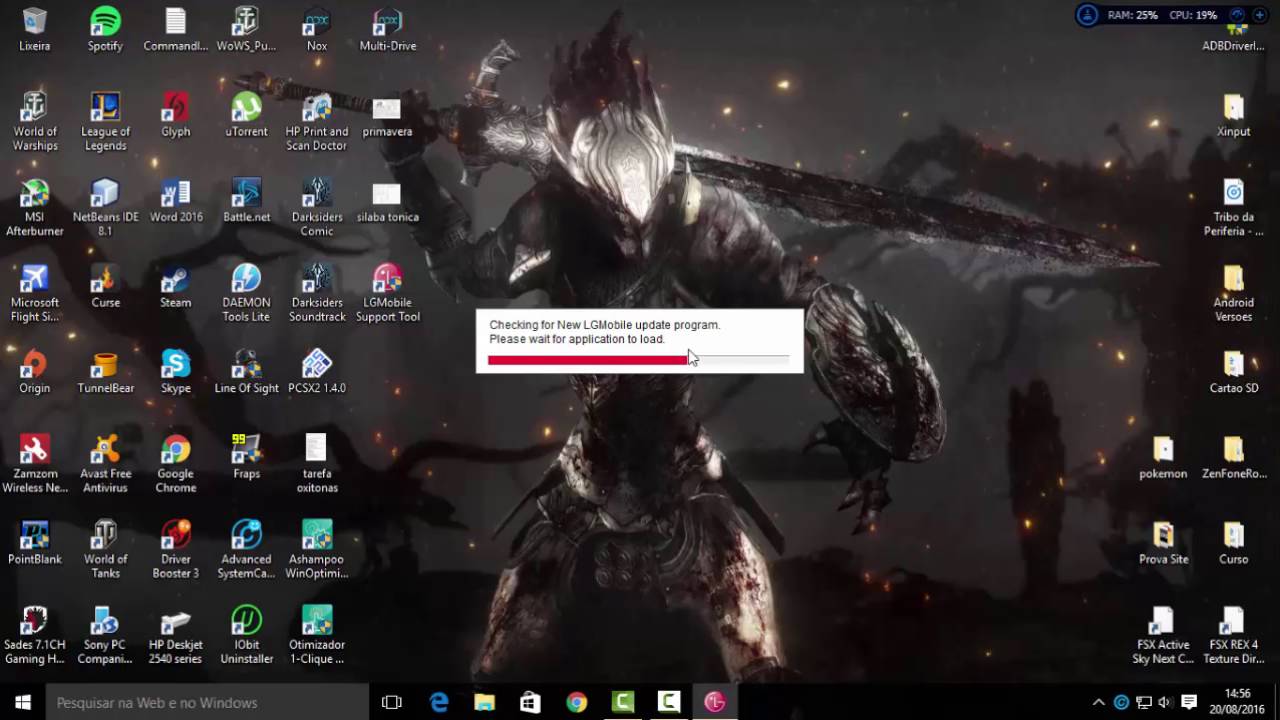Open World of Tanks shortcut
The width and height of the screenshot is (1280, 720).
105,550
